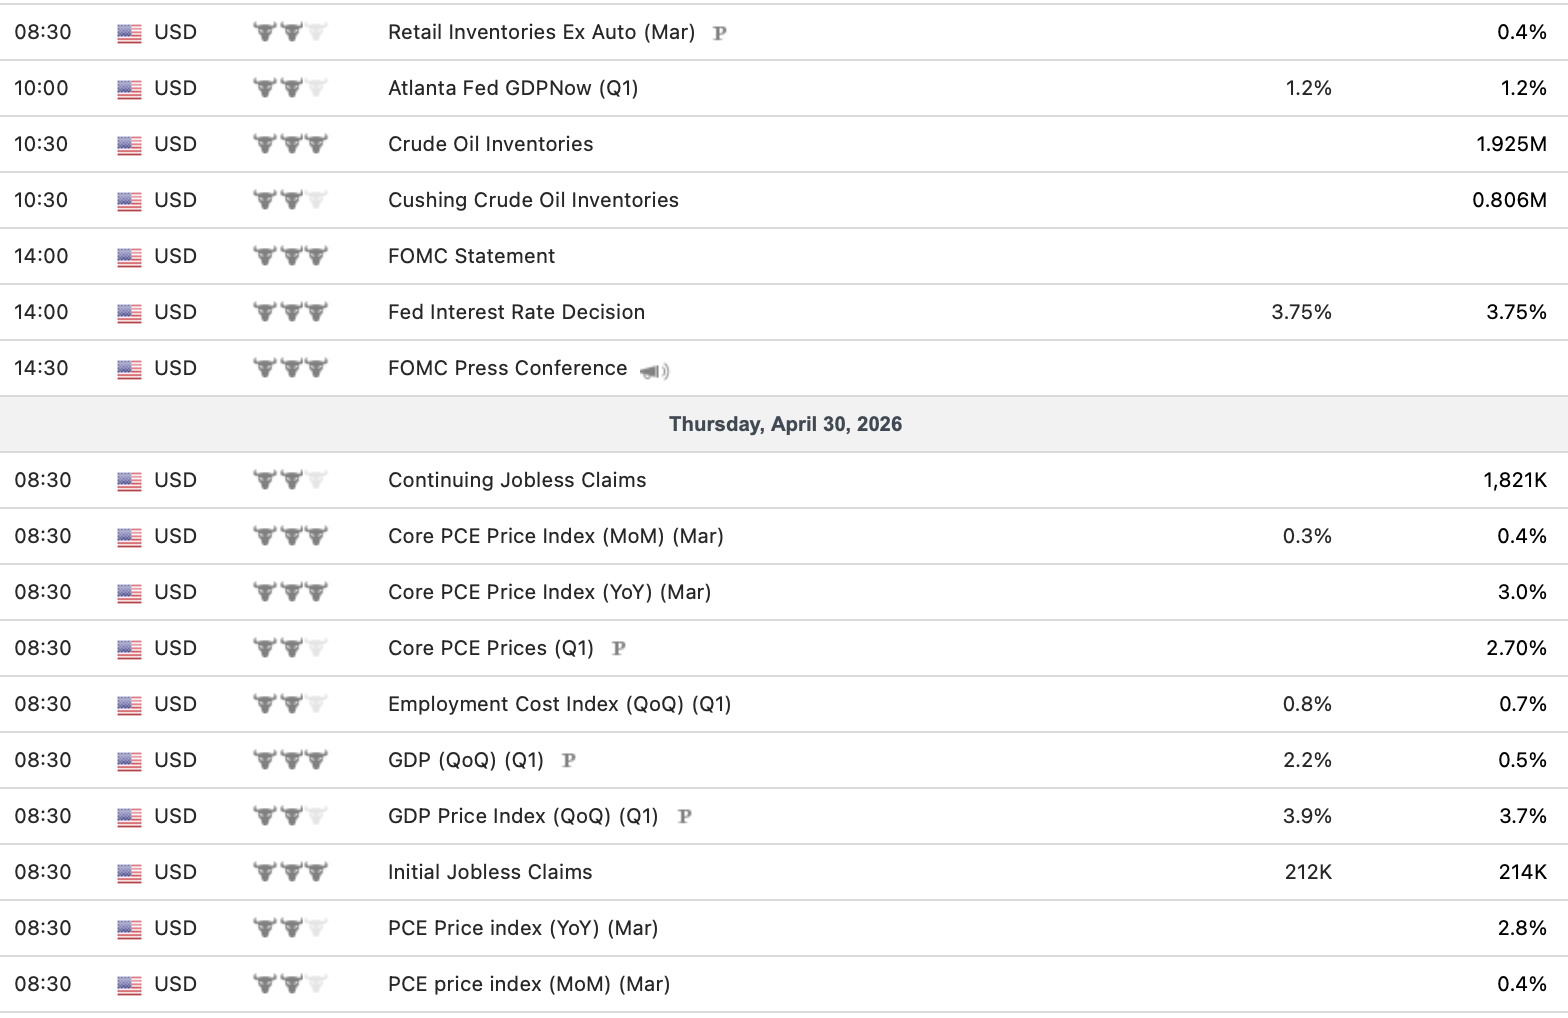Click the 1.925M previous value for Crude Oil Inventories
The width and height of the screenshot is (1568, 1018).
(x=1510, y=144)
